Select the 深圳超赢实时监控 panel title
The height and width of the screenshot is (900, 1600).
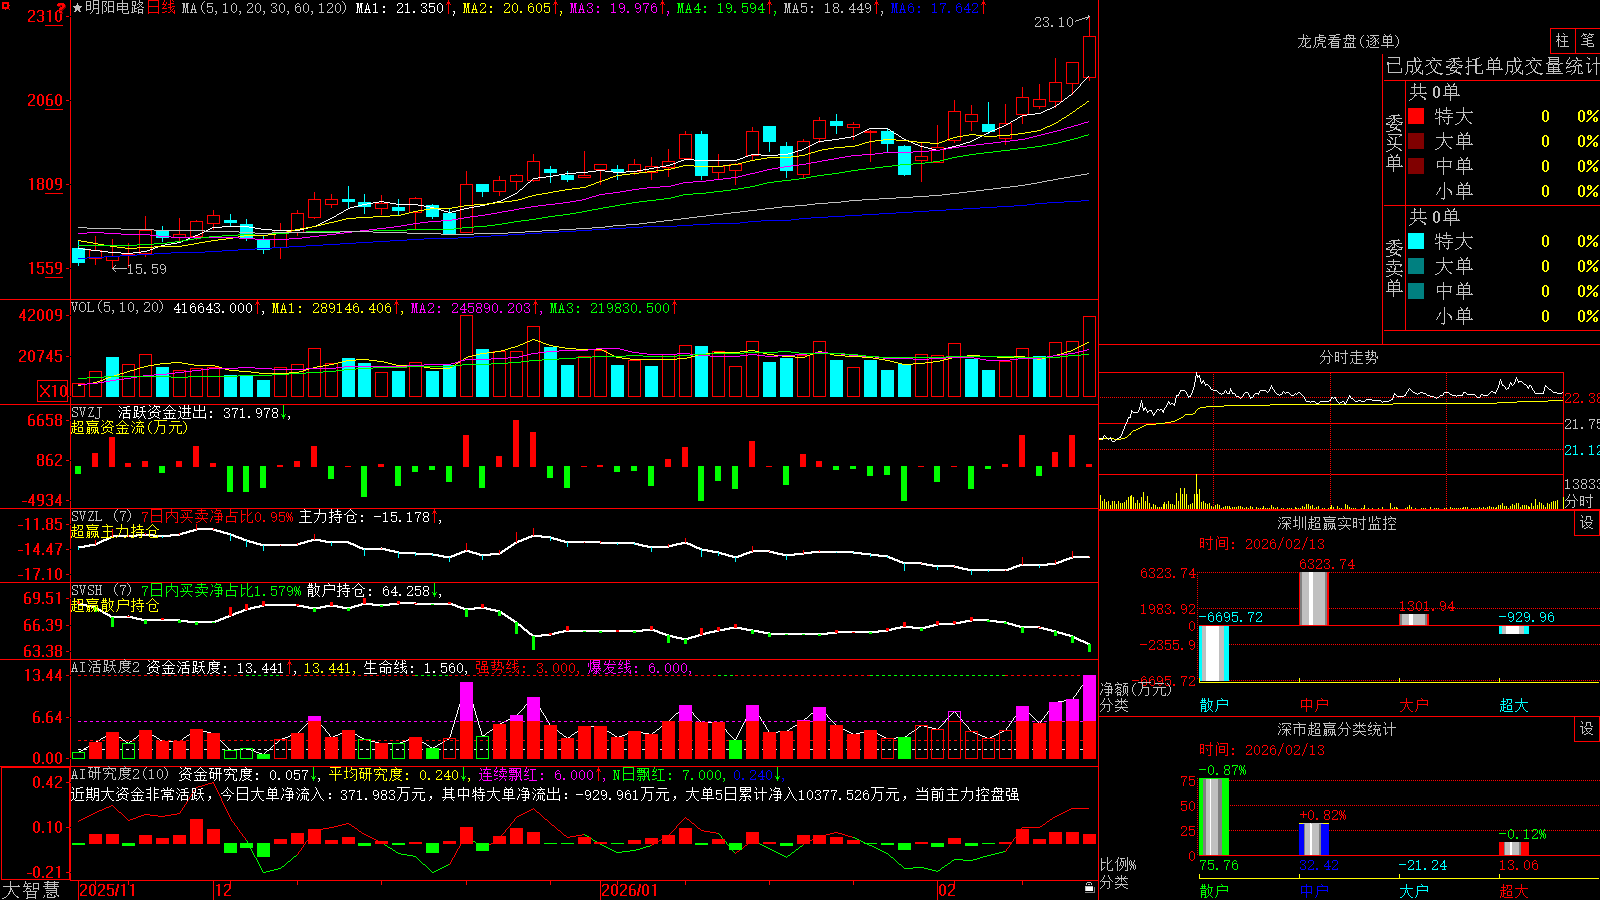1336,523
